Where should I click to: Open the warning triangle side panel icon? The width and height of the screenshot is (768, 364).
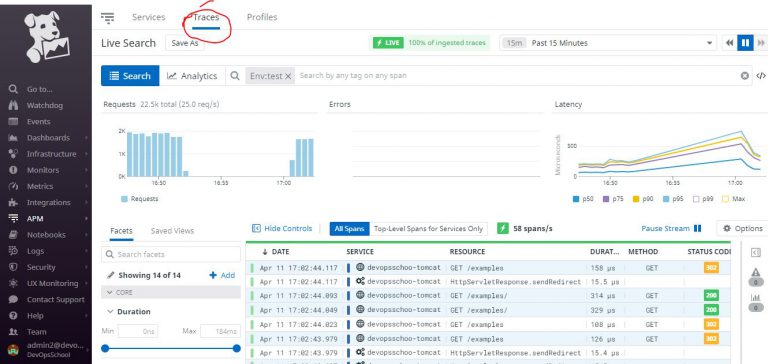point(756,272)
